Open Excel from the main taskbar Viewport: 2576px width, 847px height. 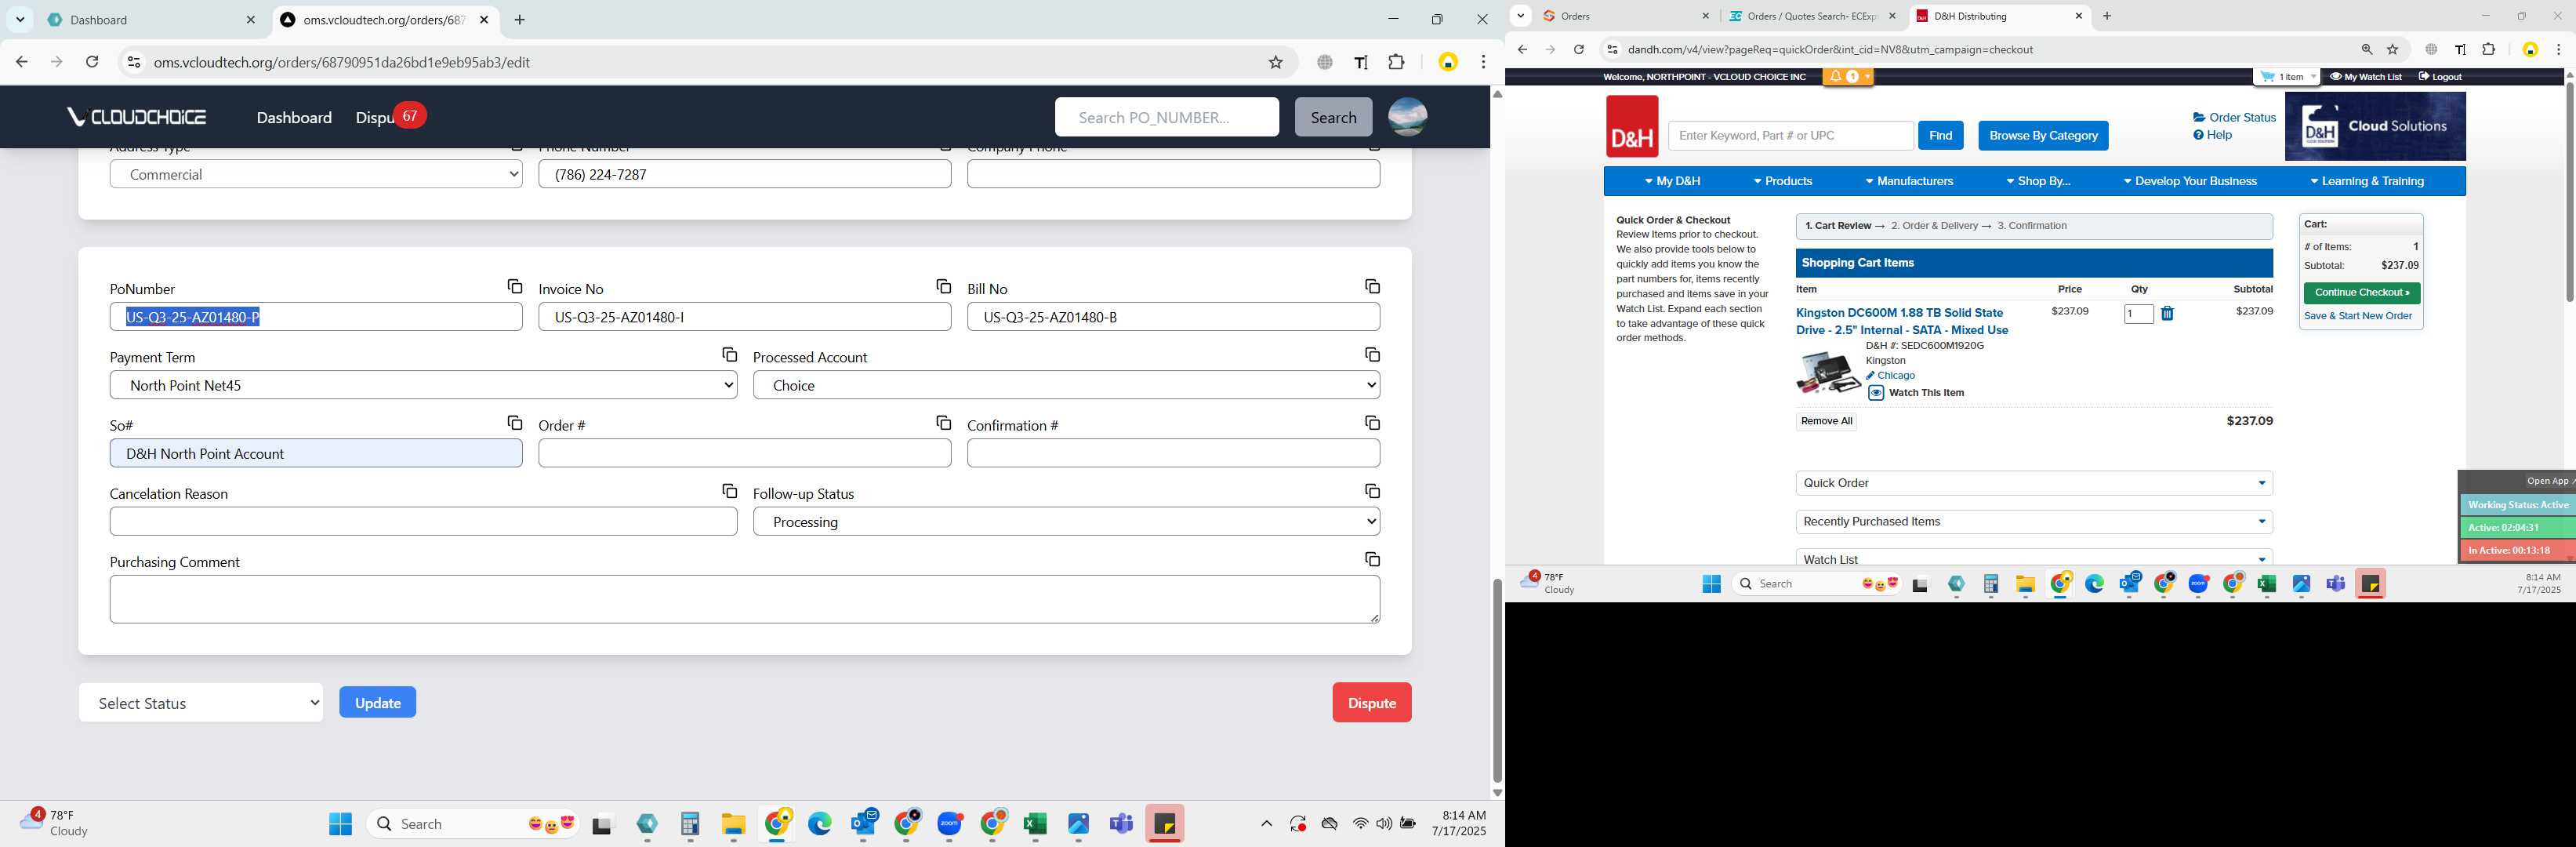[x=1035, y=824]
